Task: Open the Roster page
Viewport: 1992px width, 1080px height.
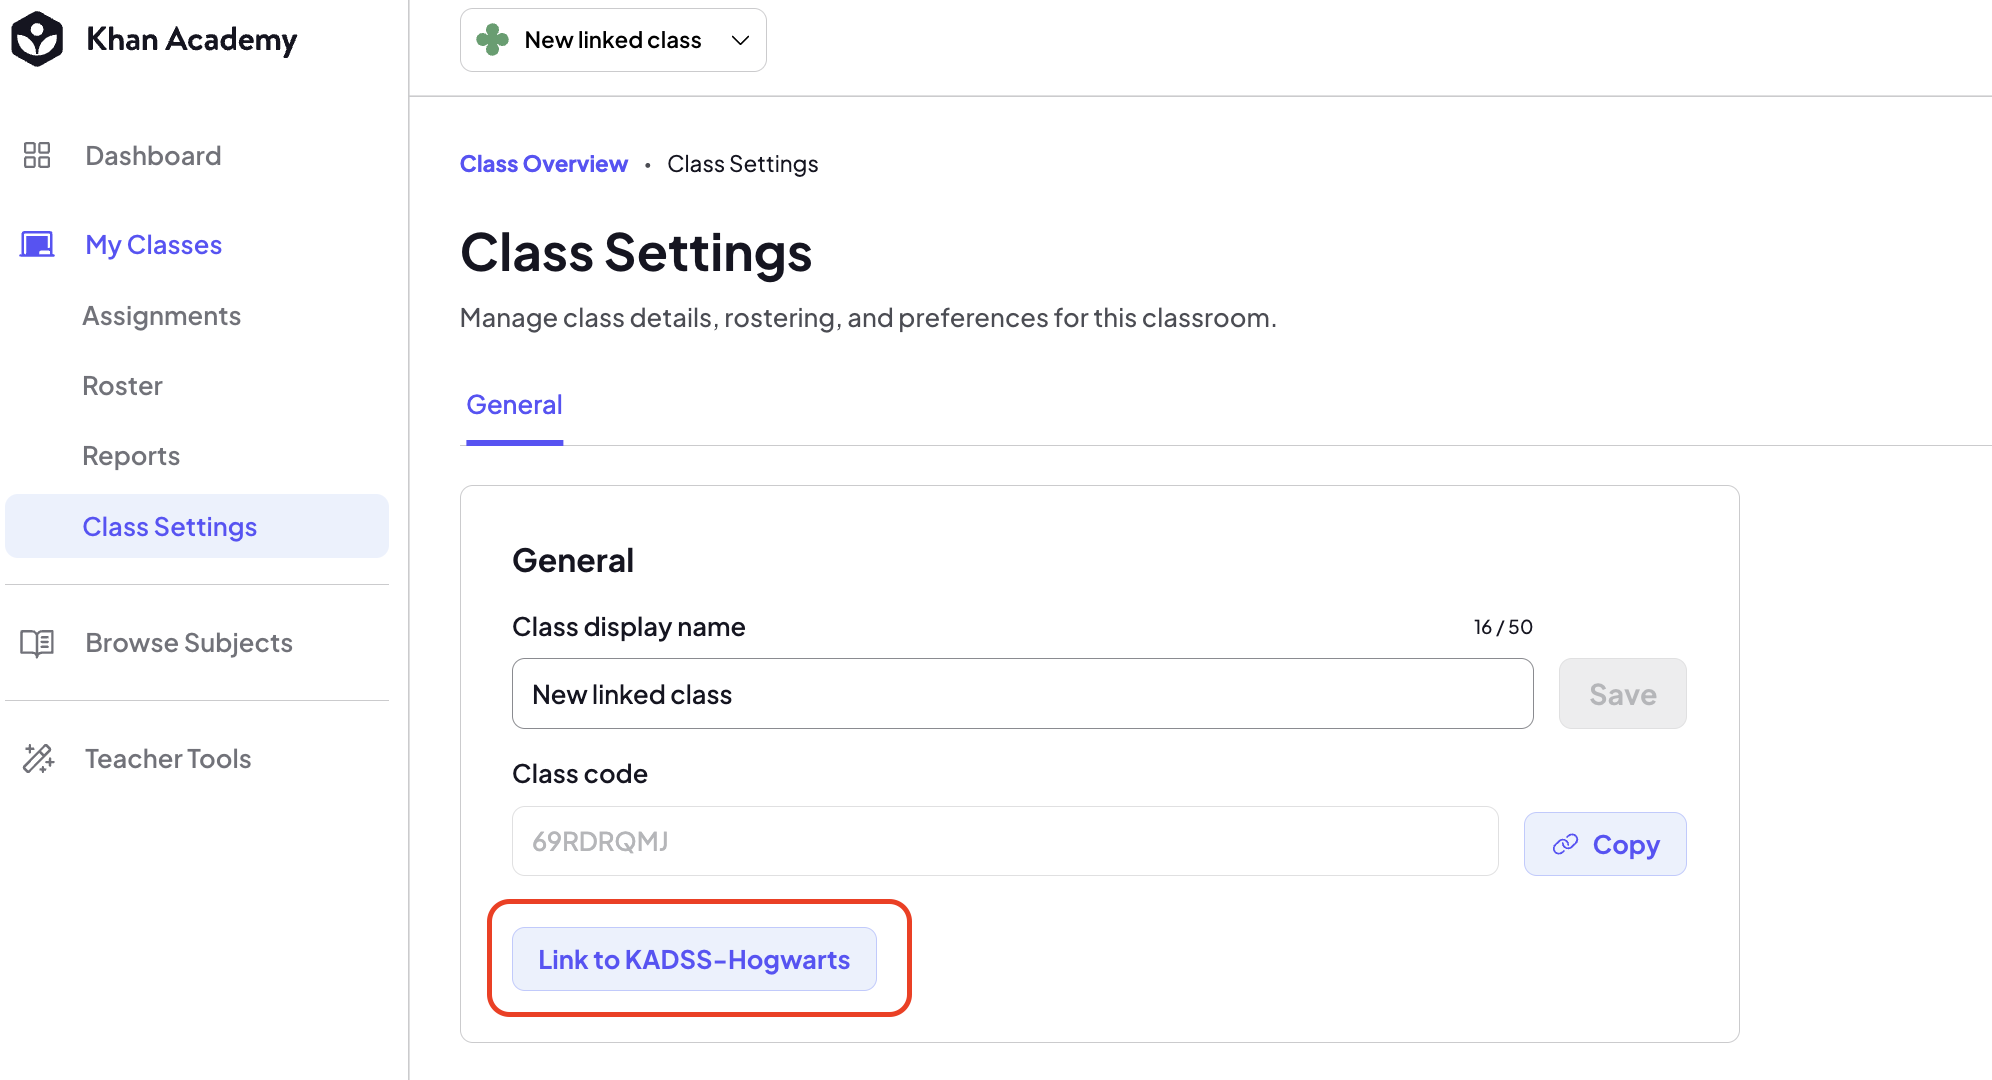Action: click(122, 386)
